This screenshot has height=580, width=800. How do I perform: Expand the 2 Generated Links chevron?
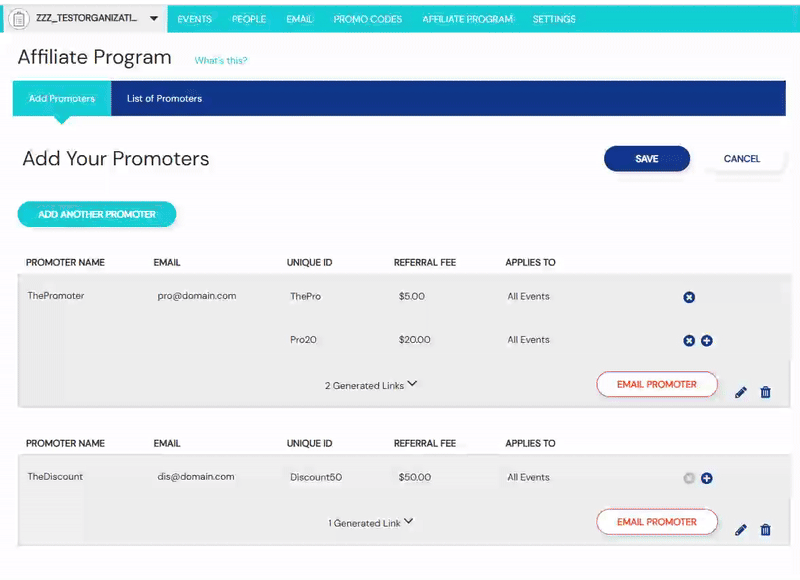(x=412, y=384)
